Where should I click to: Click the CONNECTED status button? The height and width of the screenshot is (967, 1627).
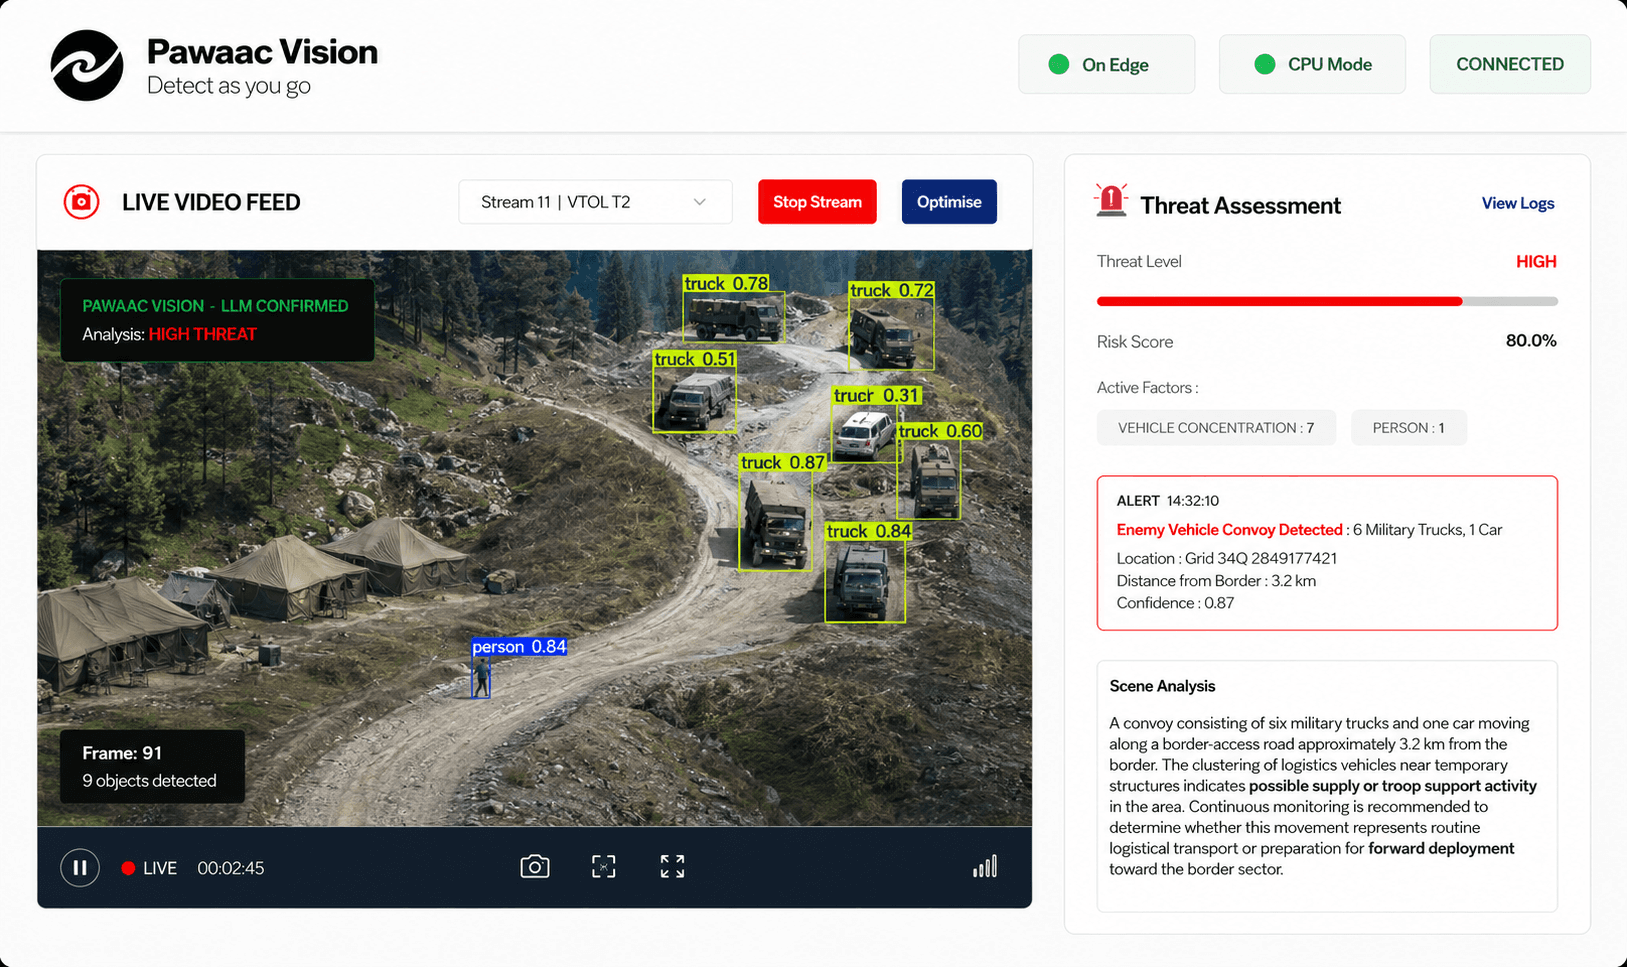tap(1510, 64)
